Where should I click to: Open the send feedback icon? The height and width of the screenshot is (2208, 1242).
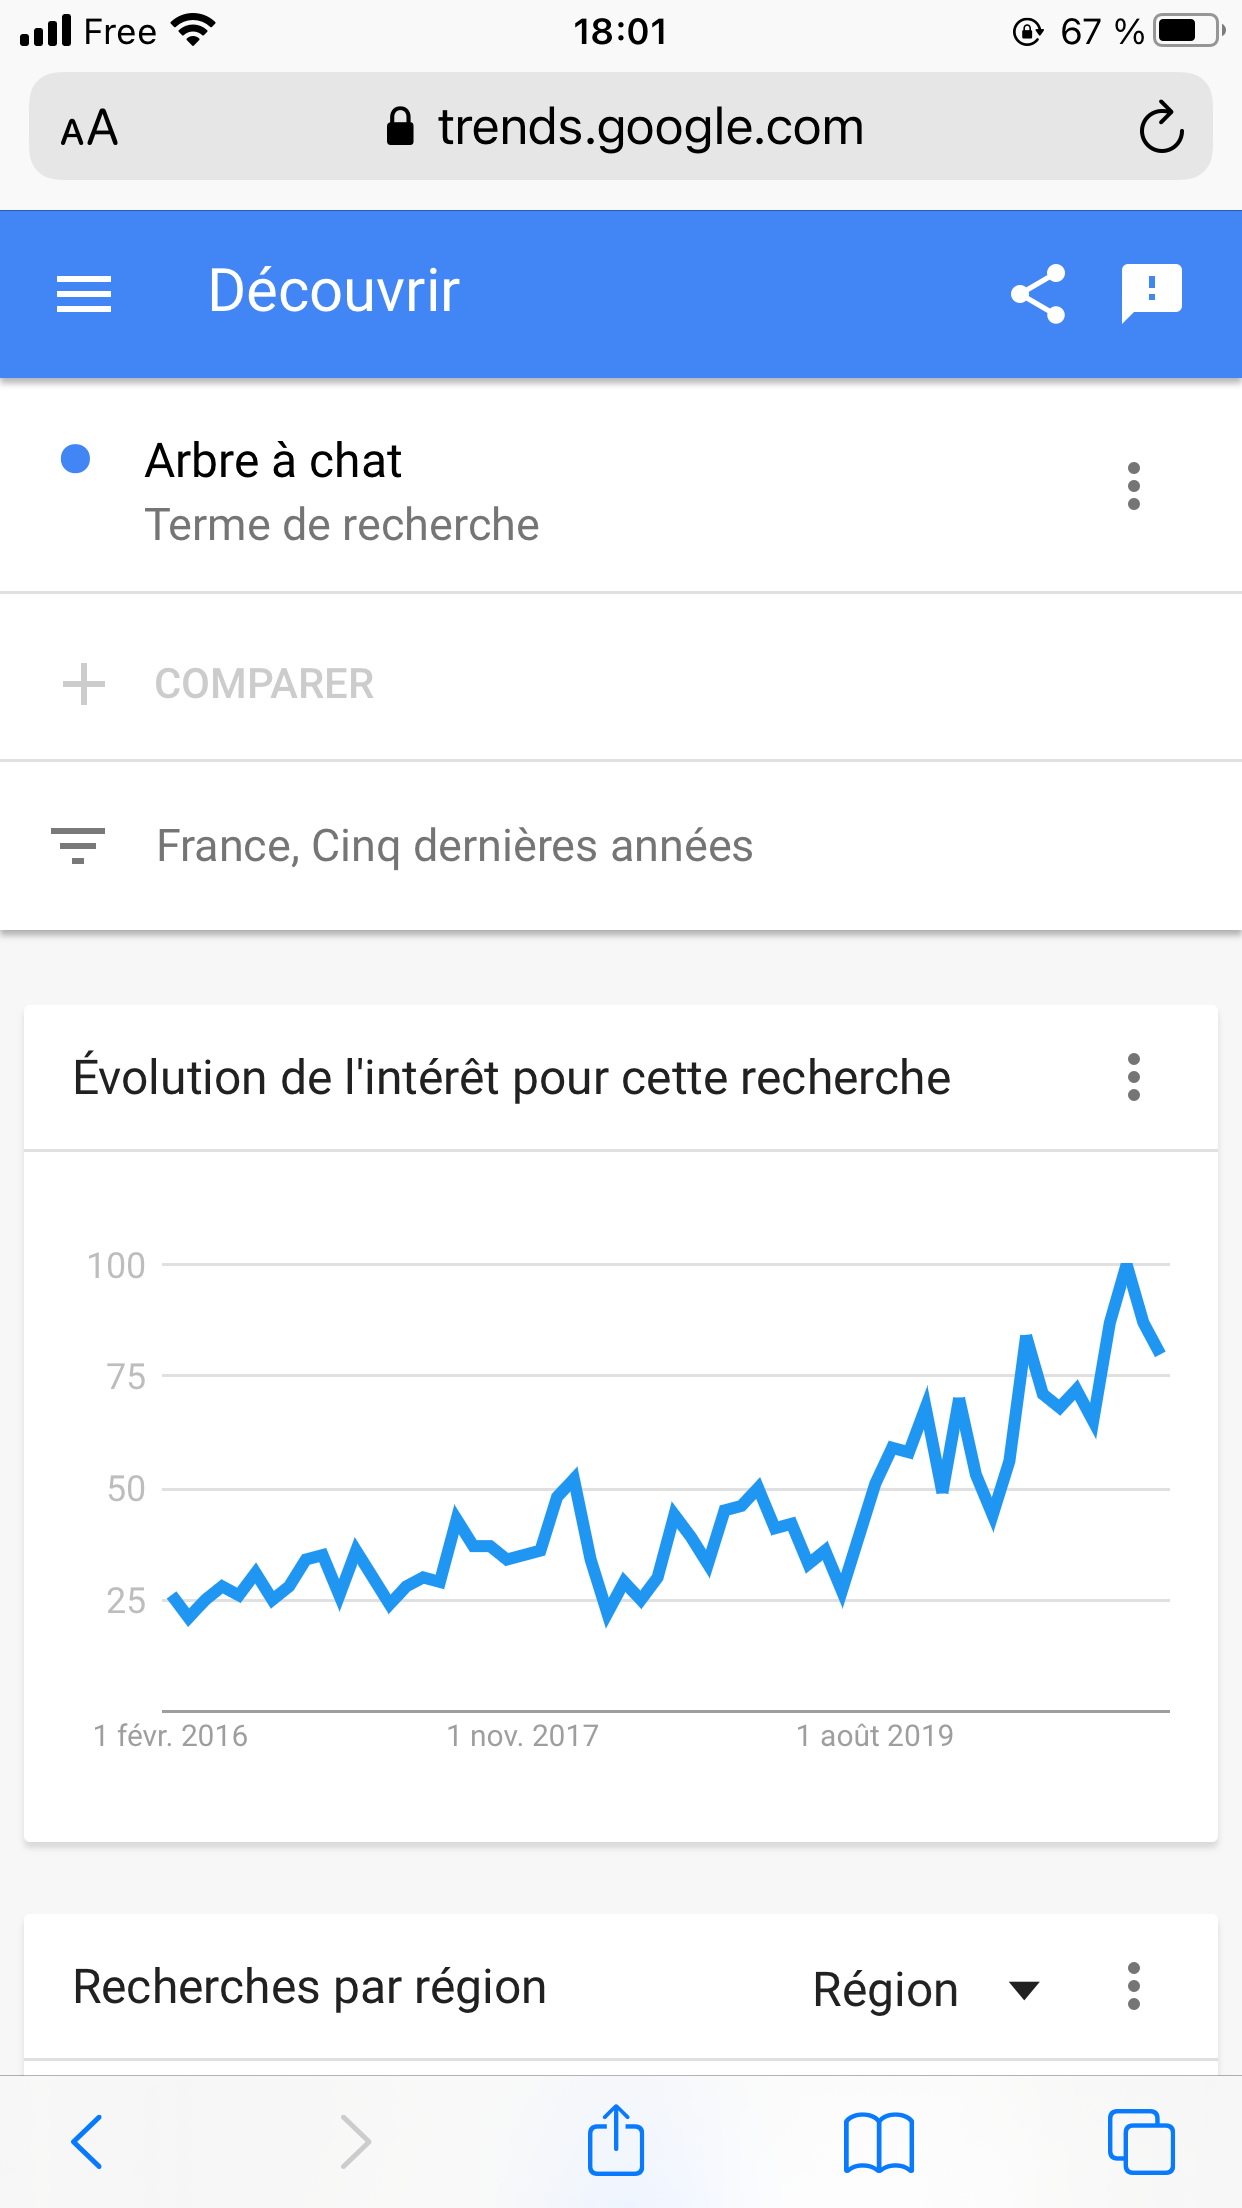click(x=1151, y=293)
